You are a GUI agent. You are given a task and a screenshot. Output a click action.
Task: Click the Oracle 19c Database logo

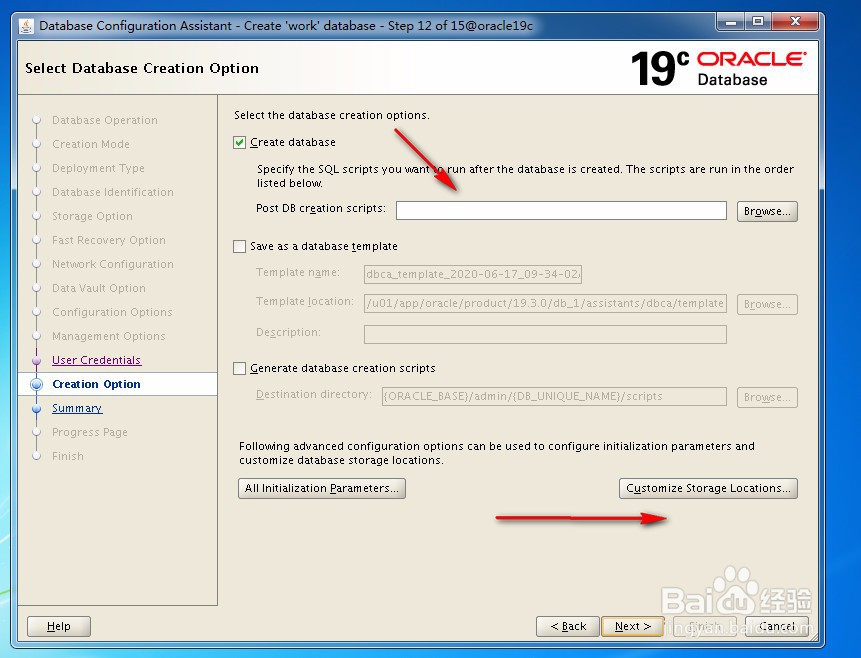point(719,68)
